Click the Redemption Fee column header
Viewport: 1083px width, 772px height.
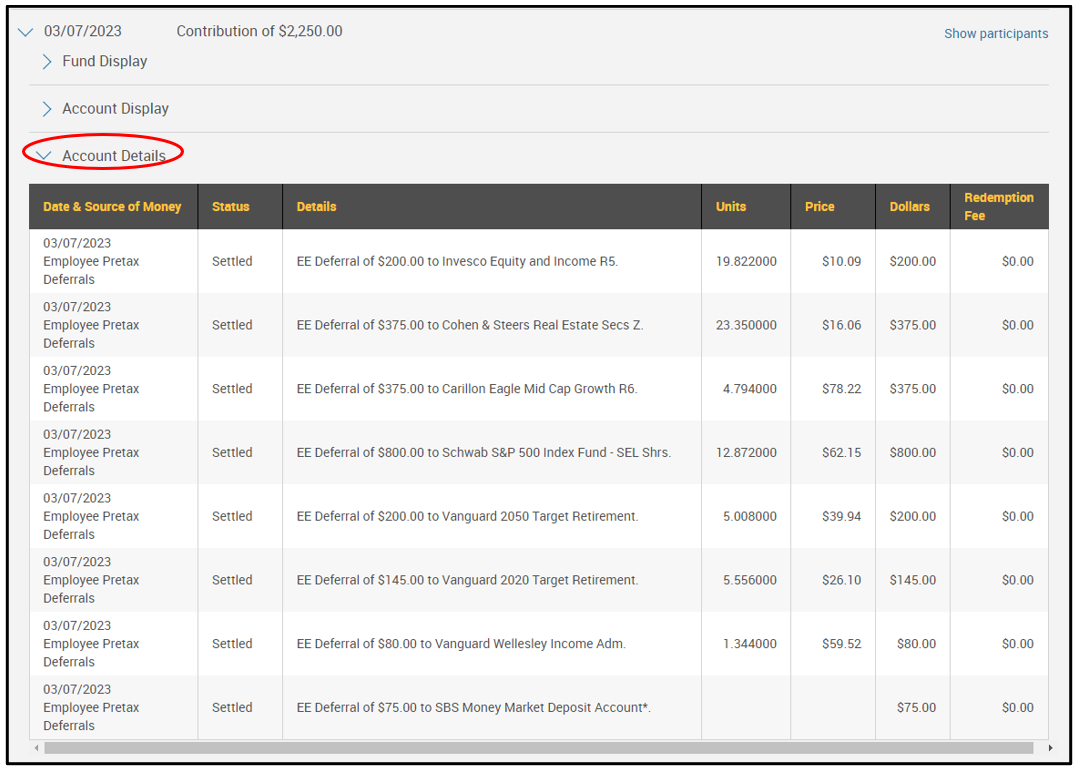point(998,206)
